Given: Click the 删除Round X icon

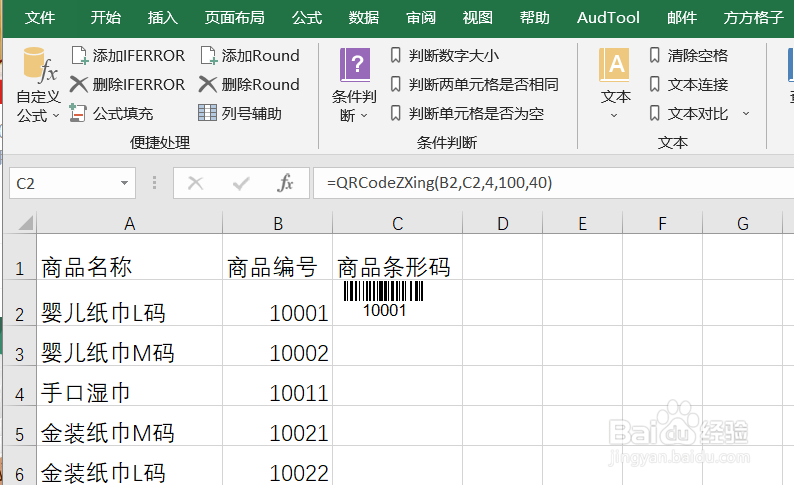Looking at the screenshot, I should [x=208, y=84].
